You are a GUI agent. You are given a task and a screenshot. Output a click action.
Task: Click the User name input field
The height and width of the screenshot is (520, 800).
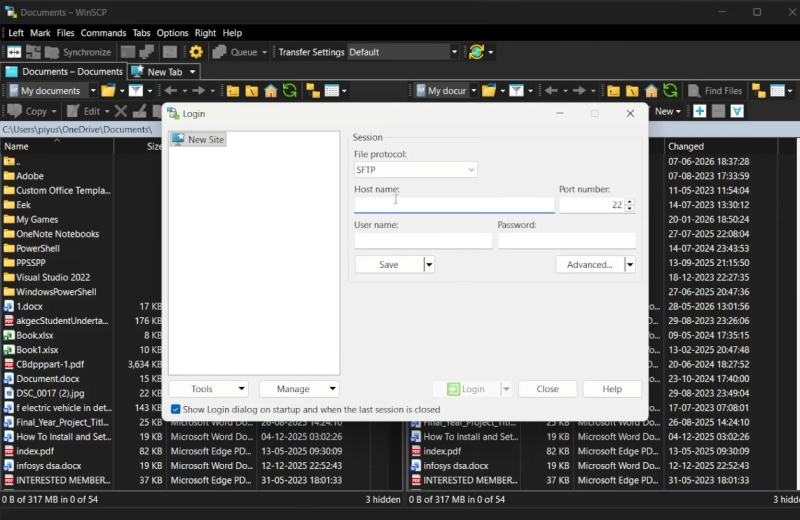click(423, 240)
